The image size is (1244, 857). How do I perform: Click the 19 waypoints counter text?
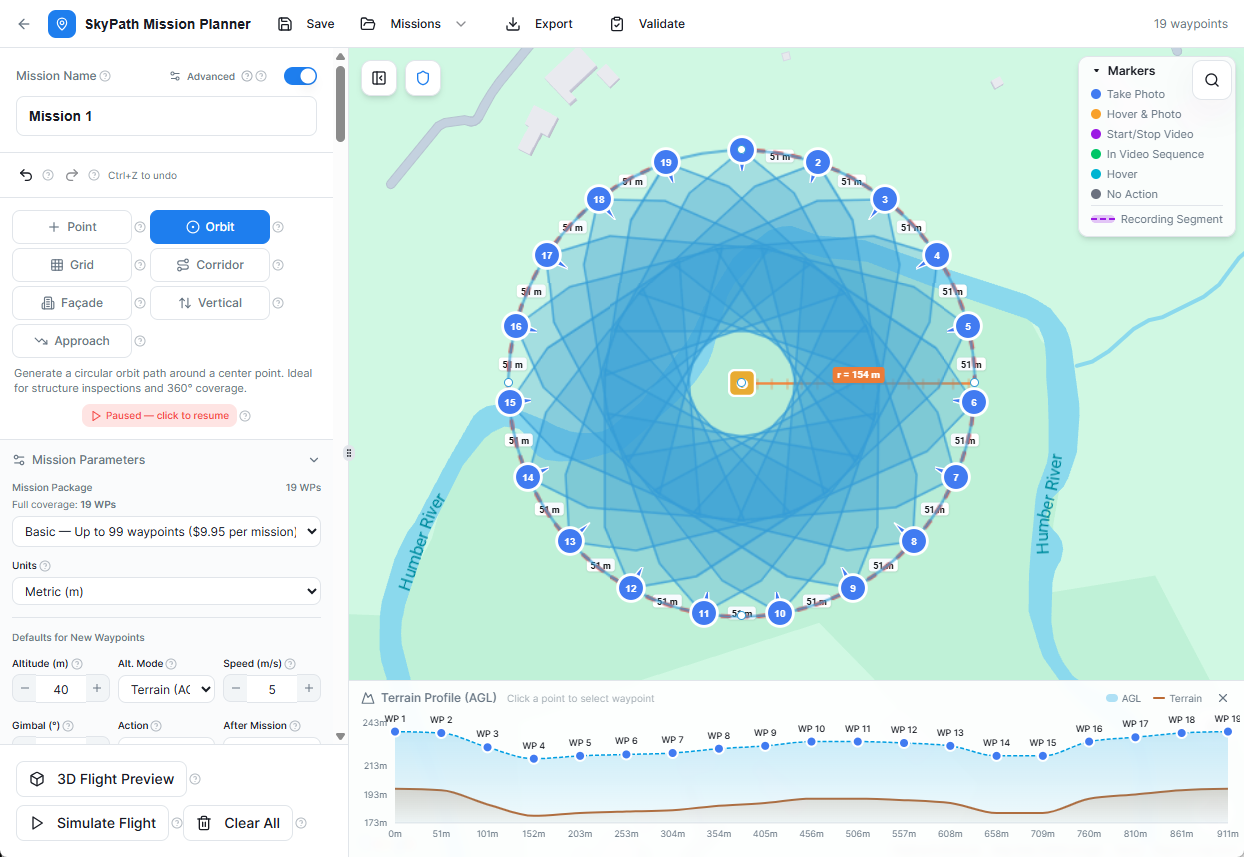click(1190, 24)
